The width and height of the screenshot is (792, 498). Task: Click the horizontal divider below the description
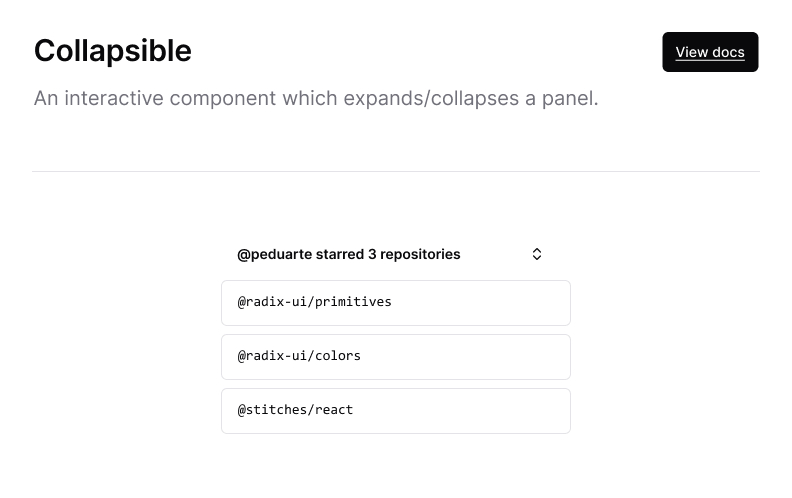pos(395,171)
